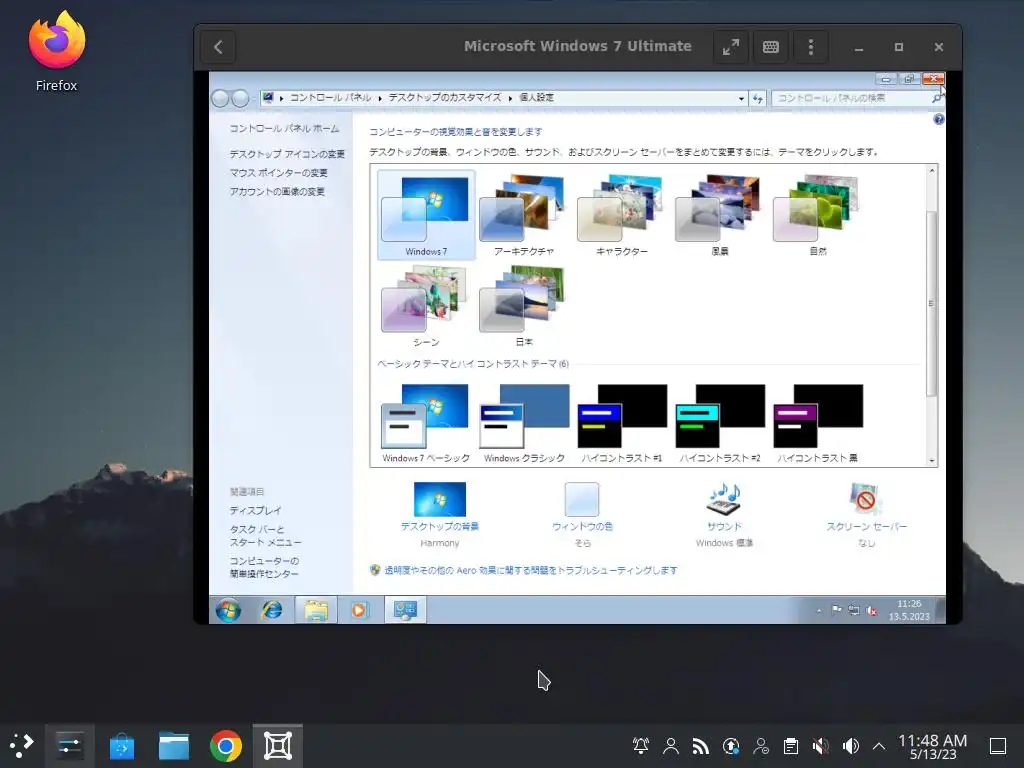Pick the シーン theme
1024x768 pixels.
[x=426, y=306]
